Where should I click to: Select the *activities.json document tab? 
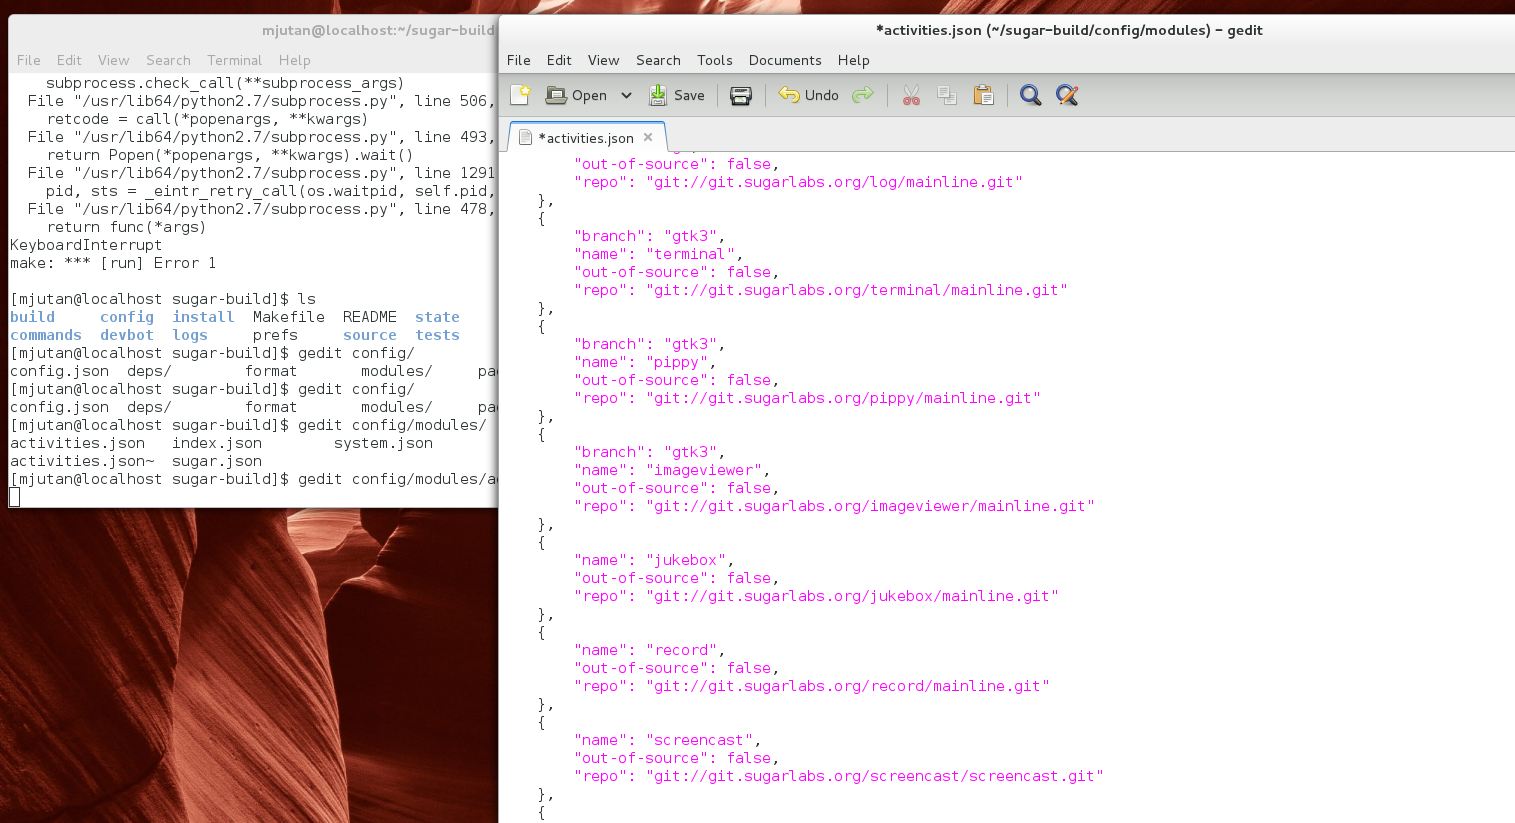coord(586,138)
